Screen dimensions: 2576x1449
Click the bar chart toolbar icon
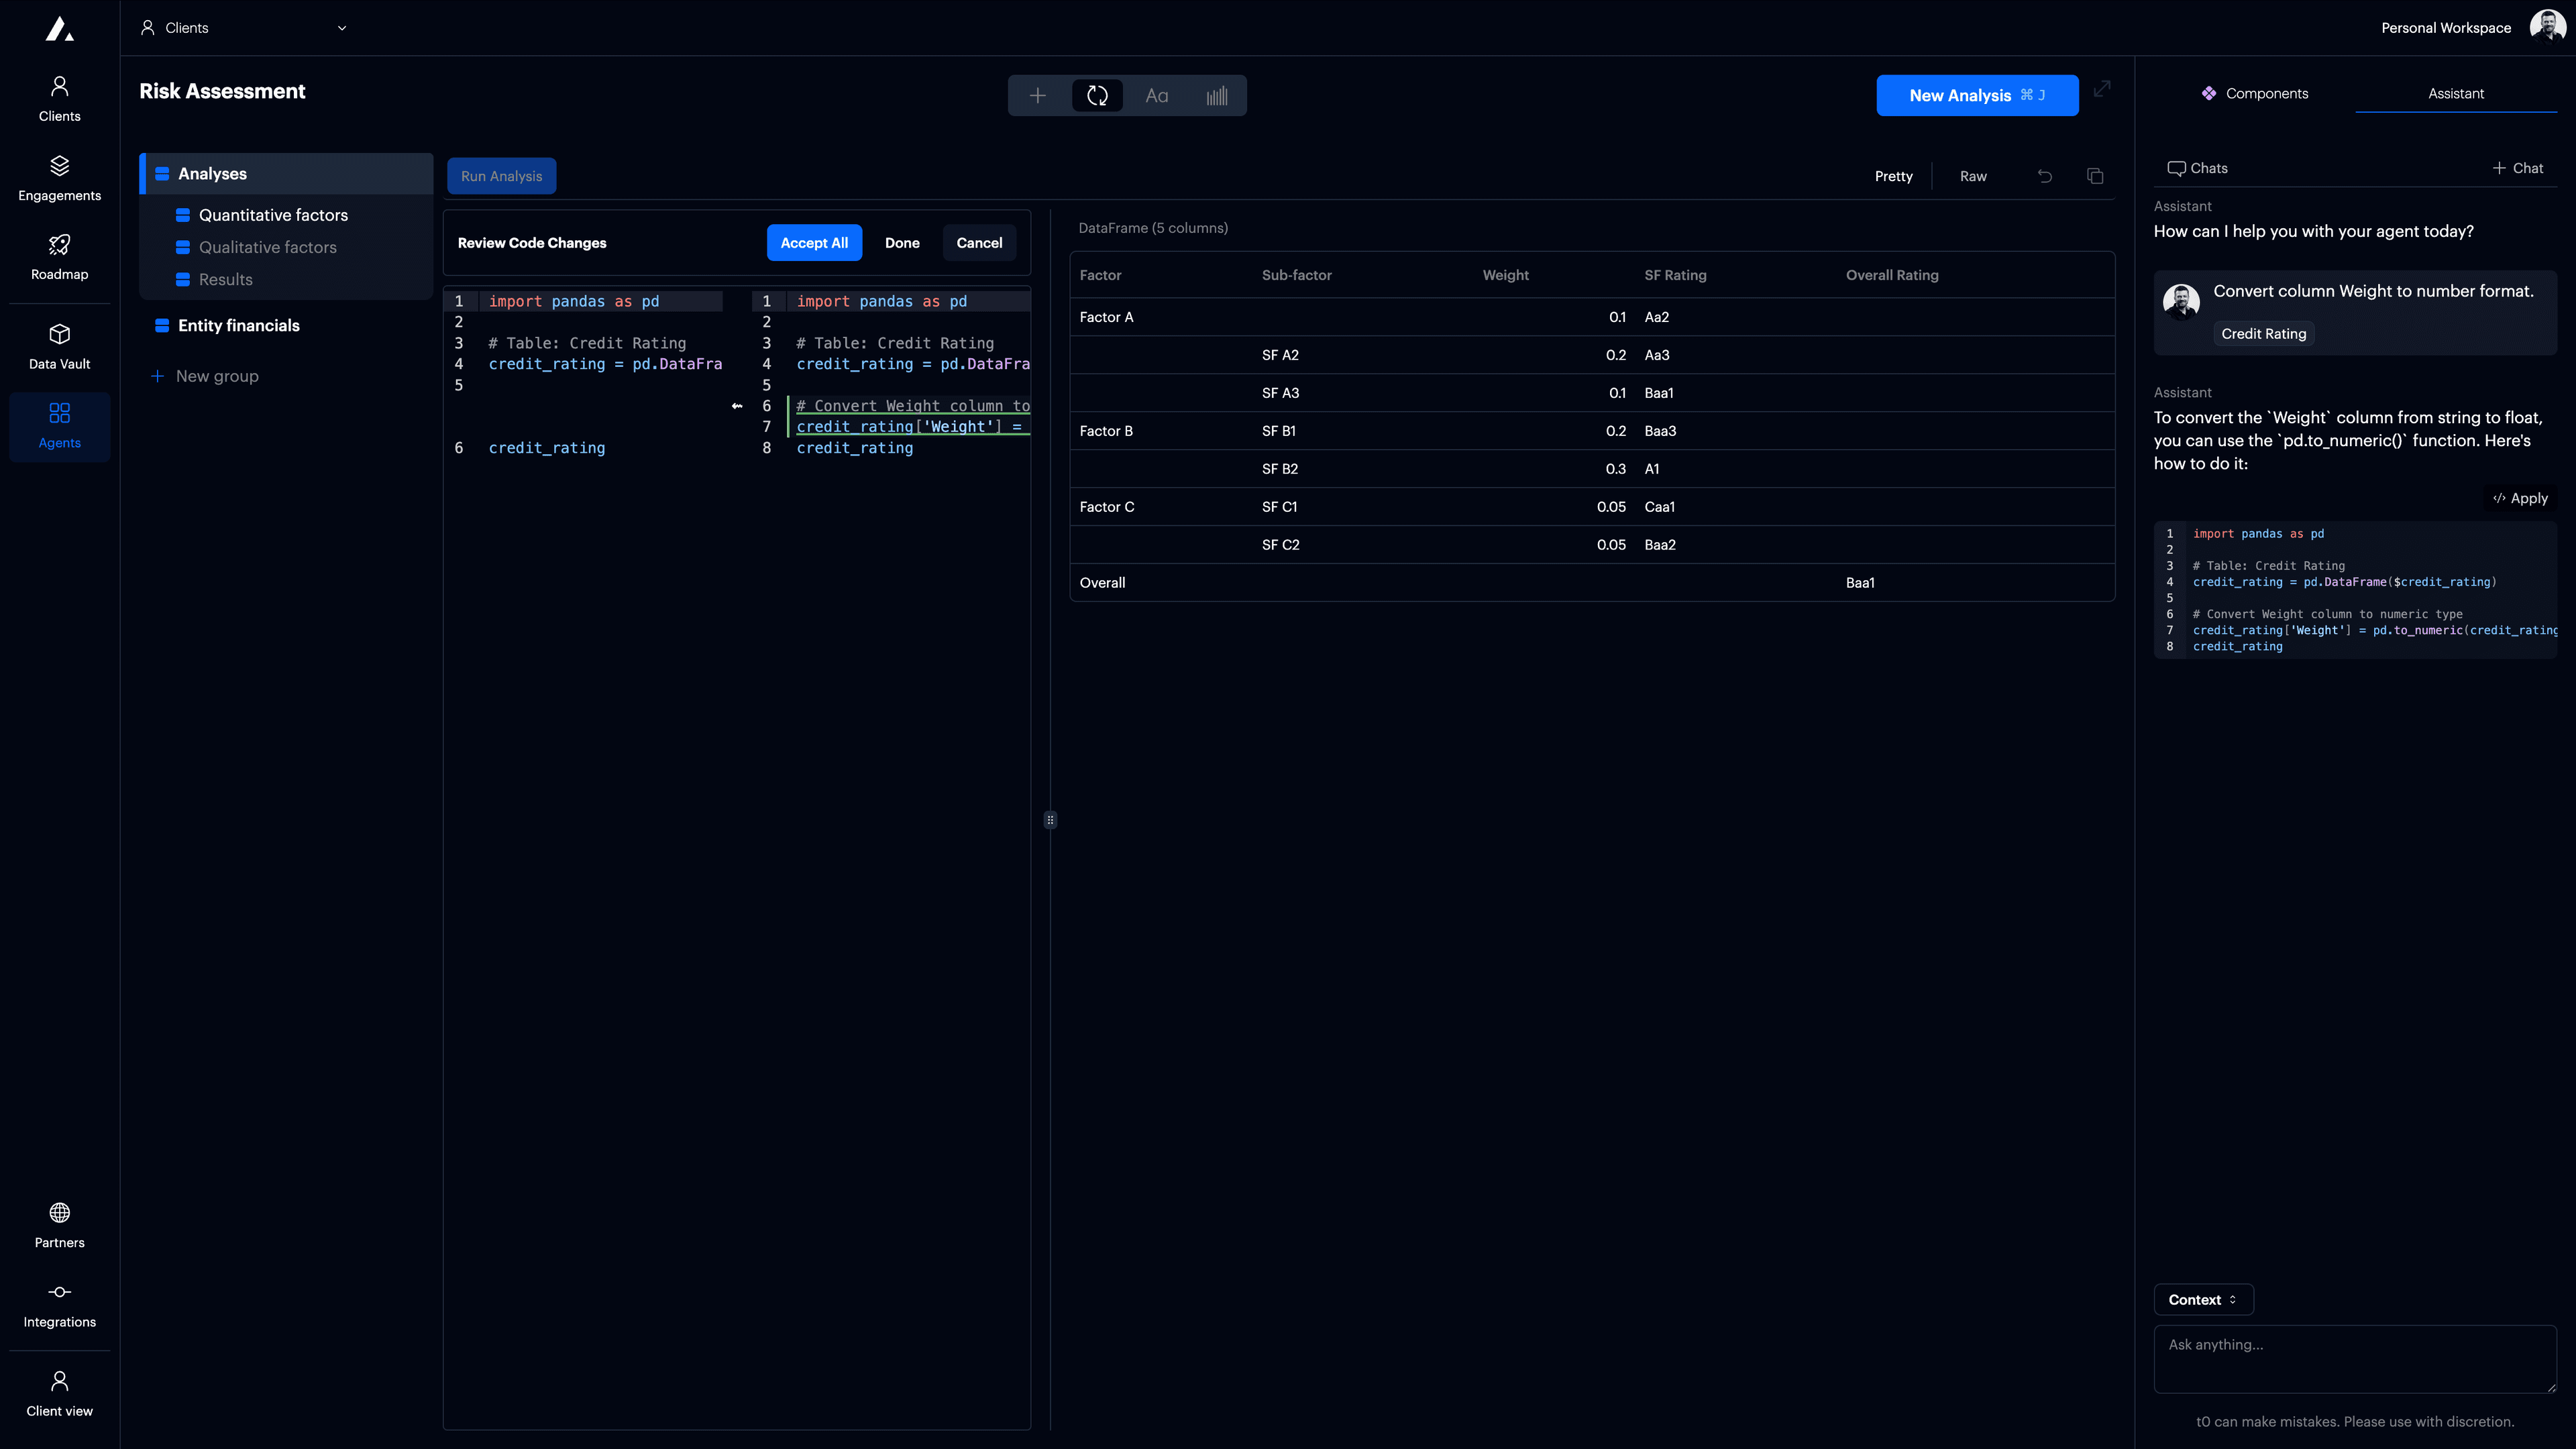pos(1216,96)
